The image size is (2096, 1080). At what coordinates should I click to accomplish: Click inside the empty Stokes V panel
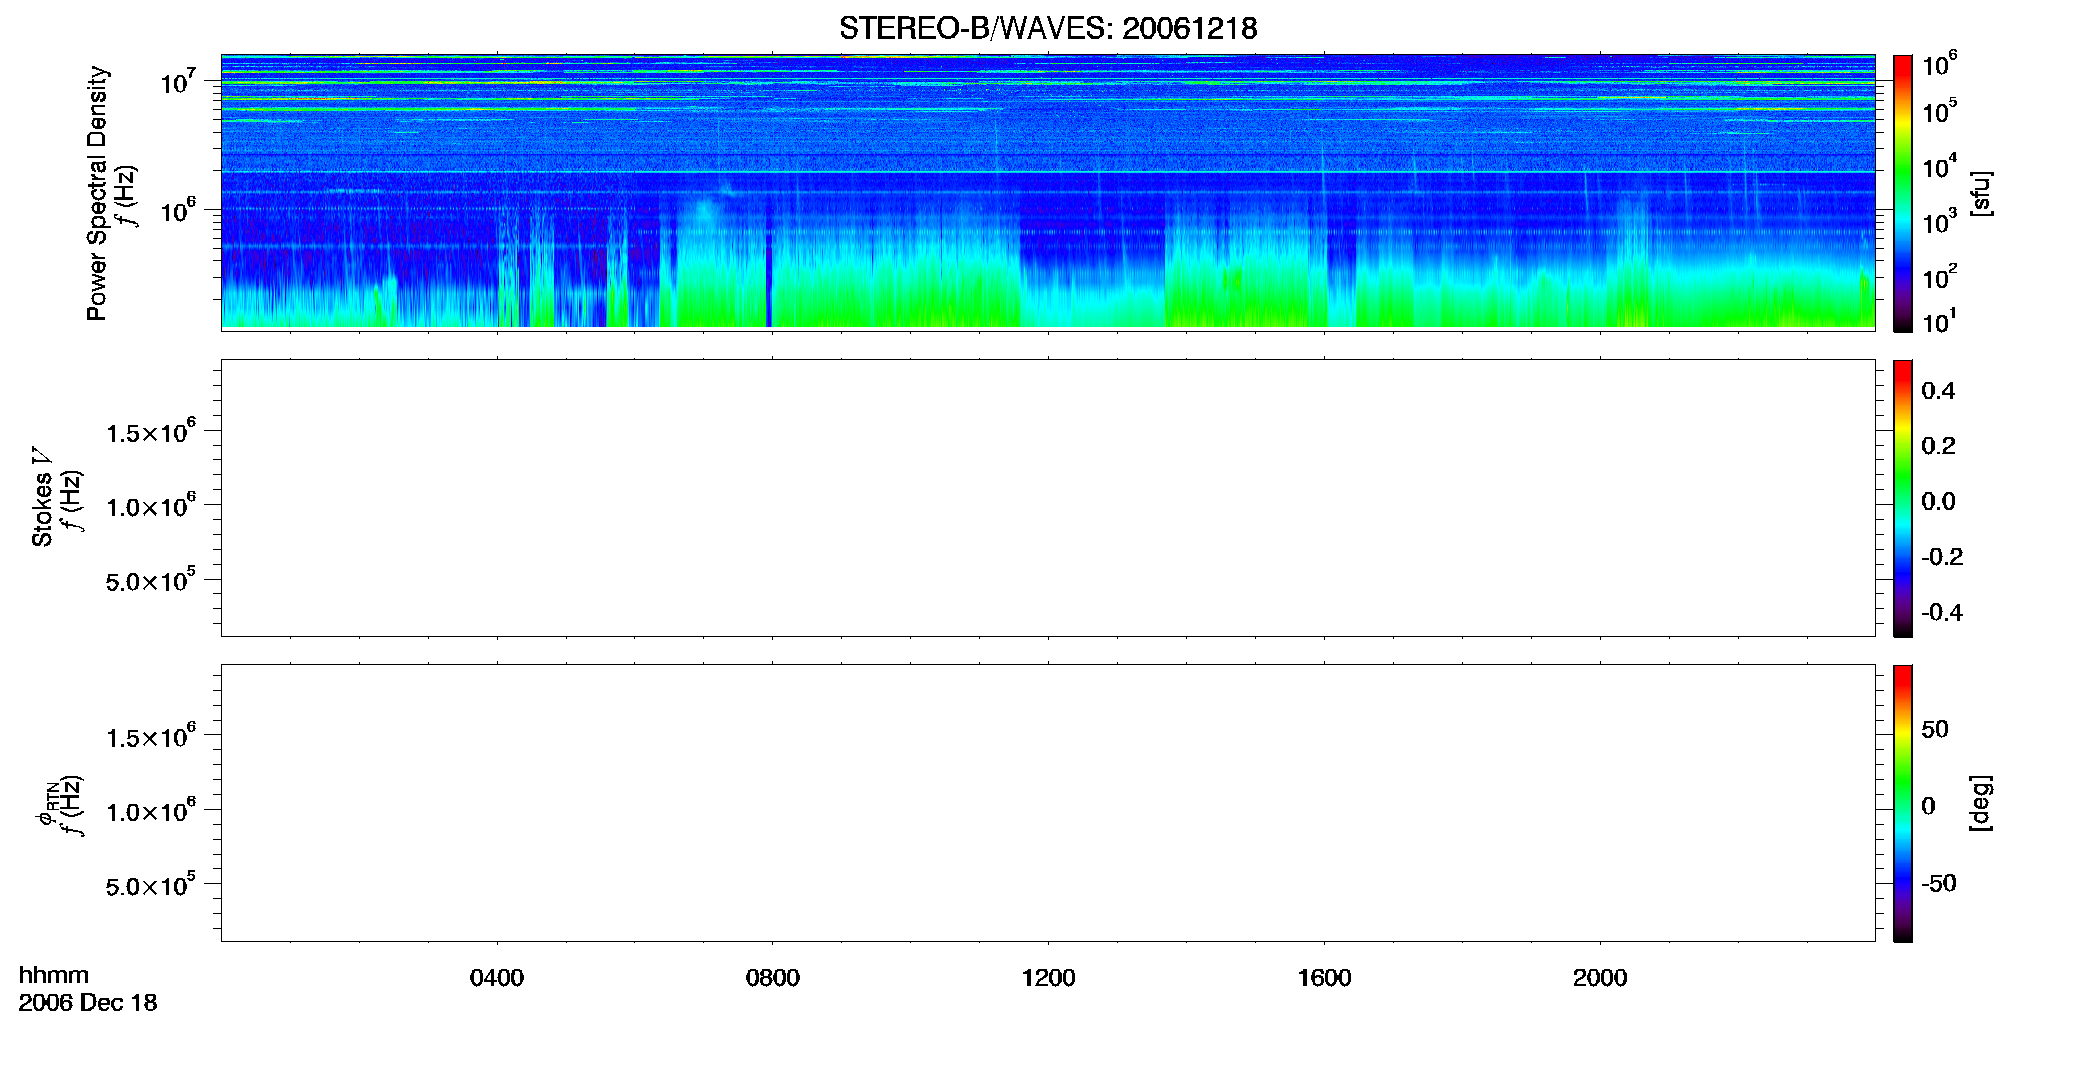coord(1048,498)
